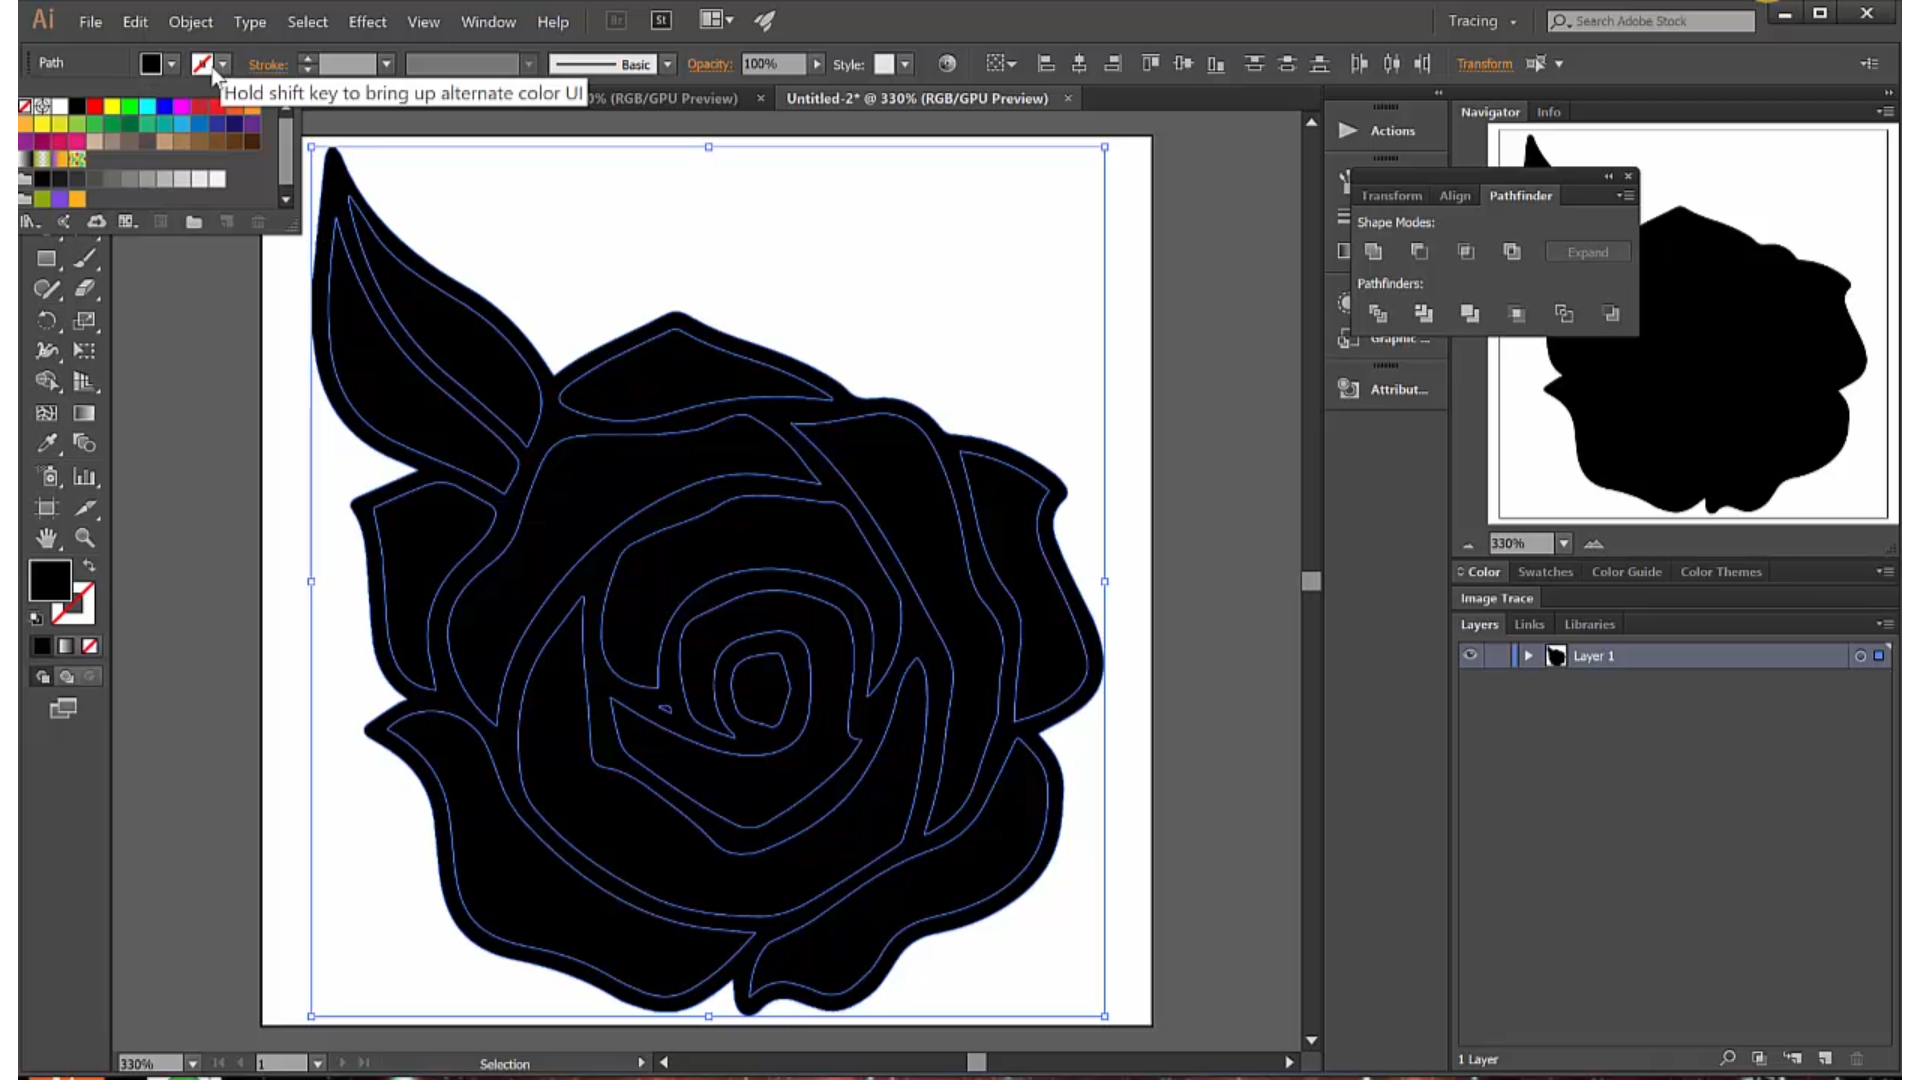This screenshot has width=1920, height=1080.
Task: Toggle visibility of Layer 1
Action: click(1470, 656)
